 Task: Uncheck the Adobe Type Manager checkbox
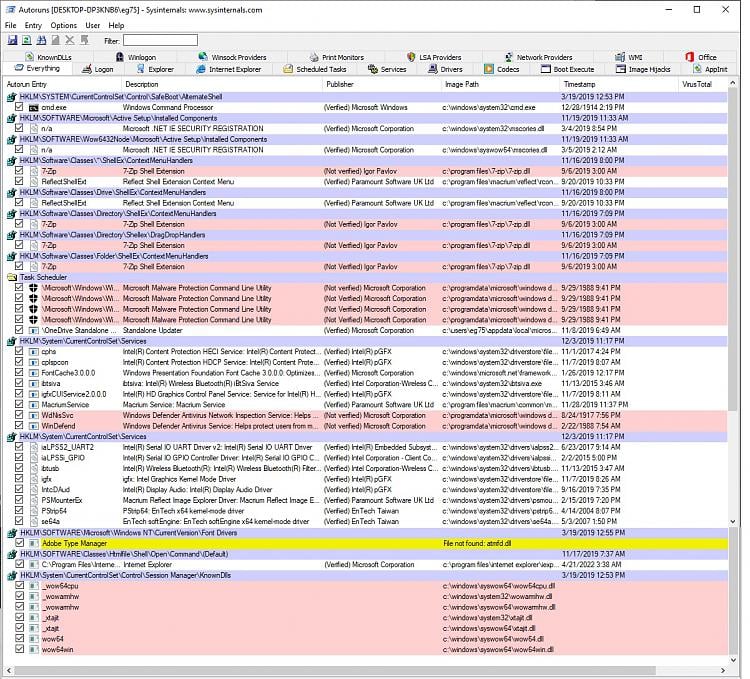coord(19,543)
